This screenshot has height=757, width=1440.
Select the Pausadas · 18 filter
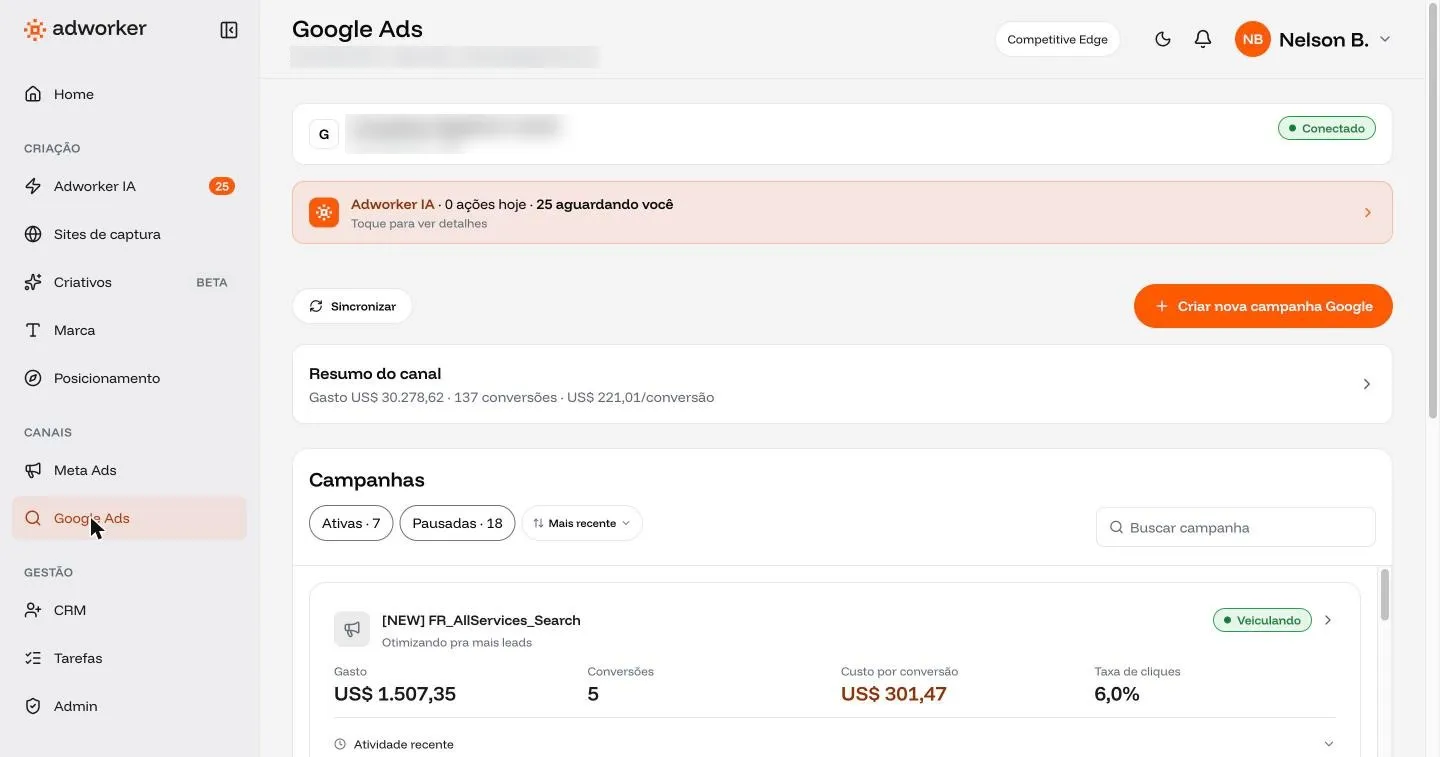tap(457, 523)
